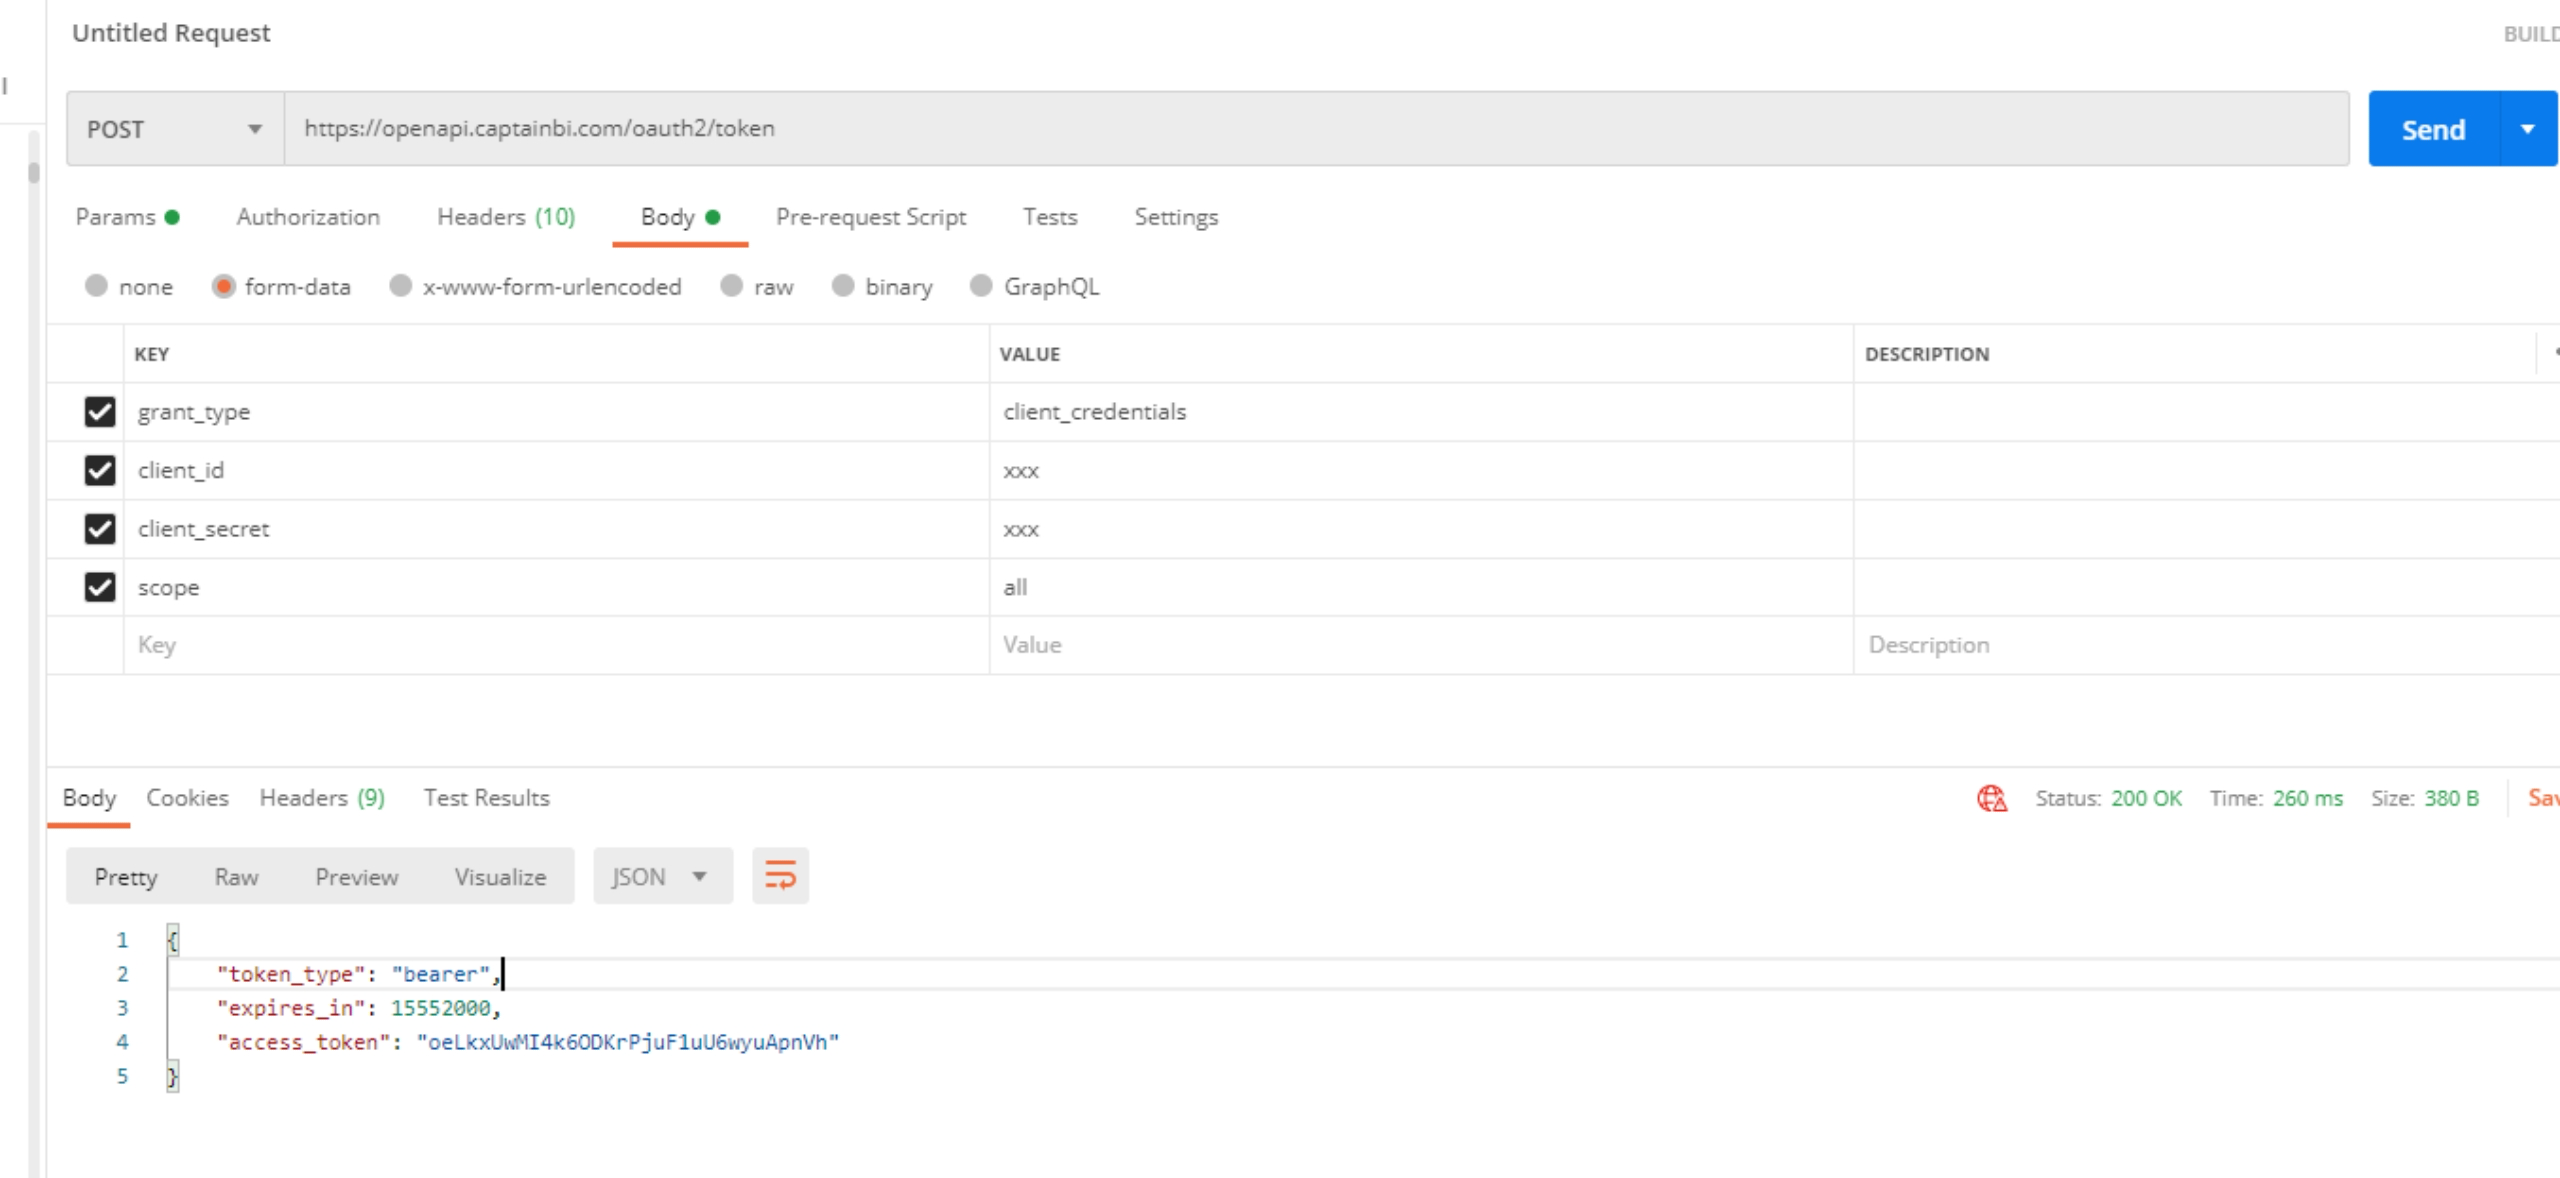Click the expires_in value 15552000
The width and height of the screenshot is (2560, 1178).
[x=441, y=1008]
